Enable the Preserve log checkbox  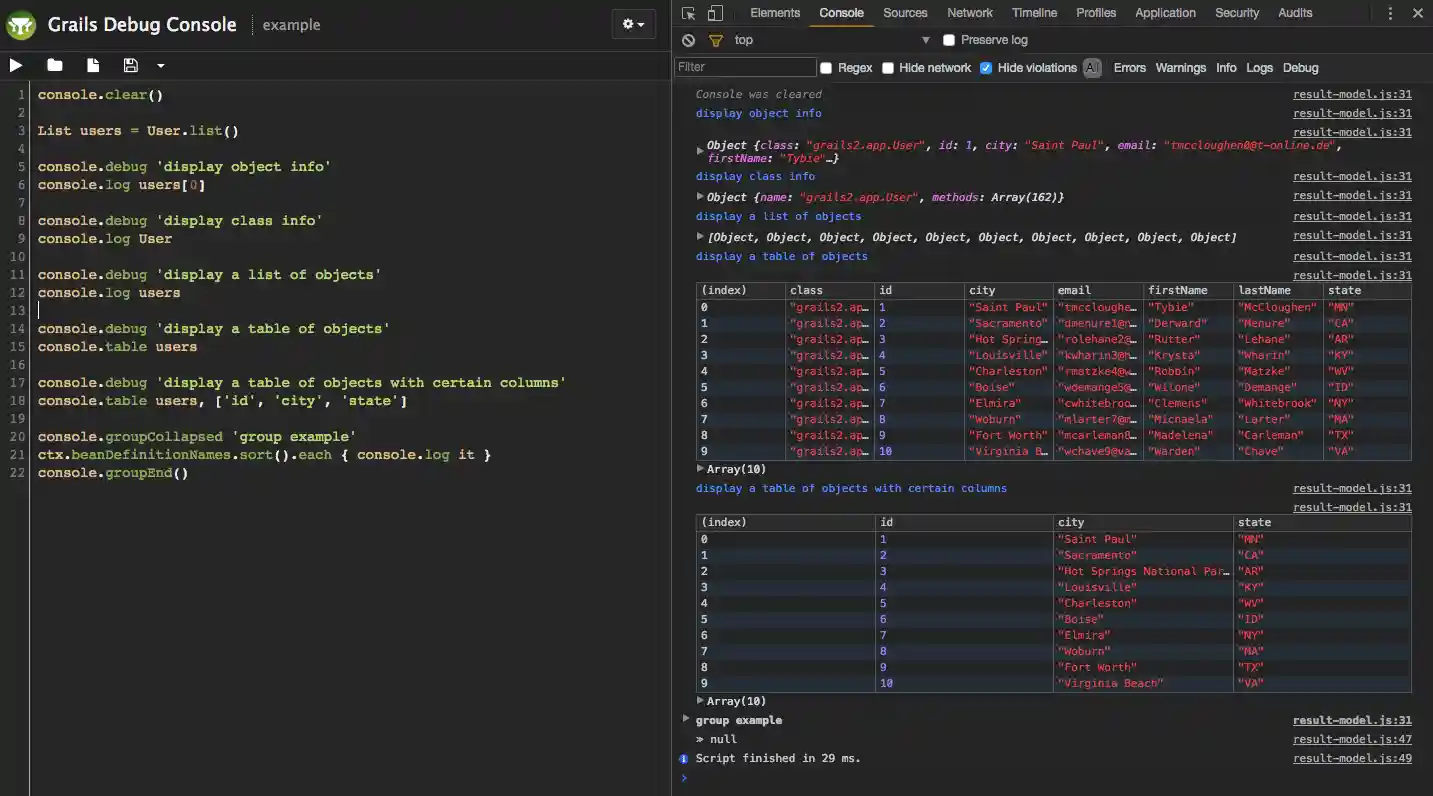[x=949, y=40]
